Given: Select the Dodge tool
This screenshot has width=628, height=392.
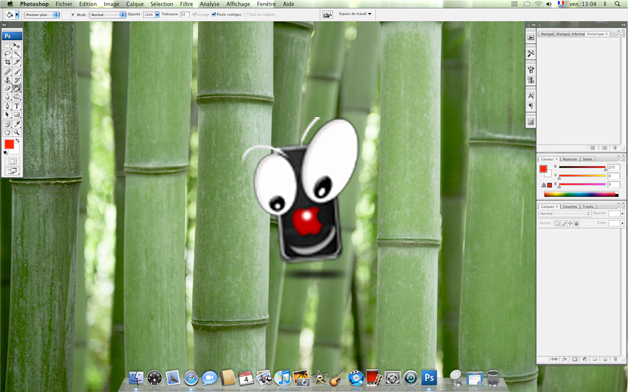Looking at the screenshot, I should (17, 97).
